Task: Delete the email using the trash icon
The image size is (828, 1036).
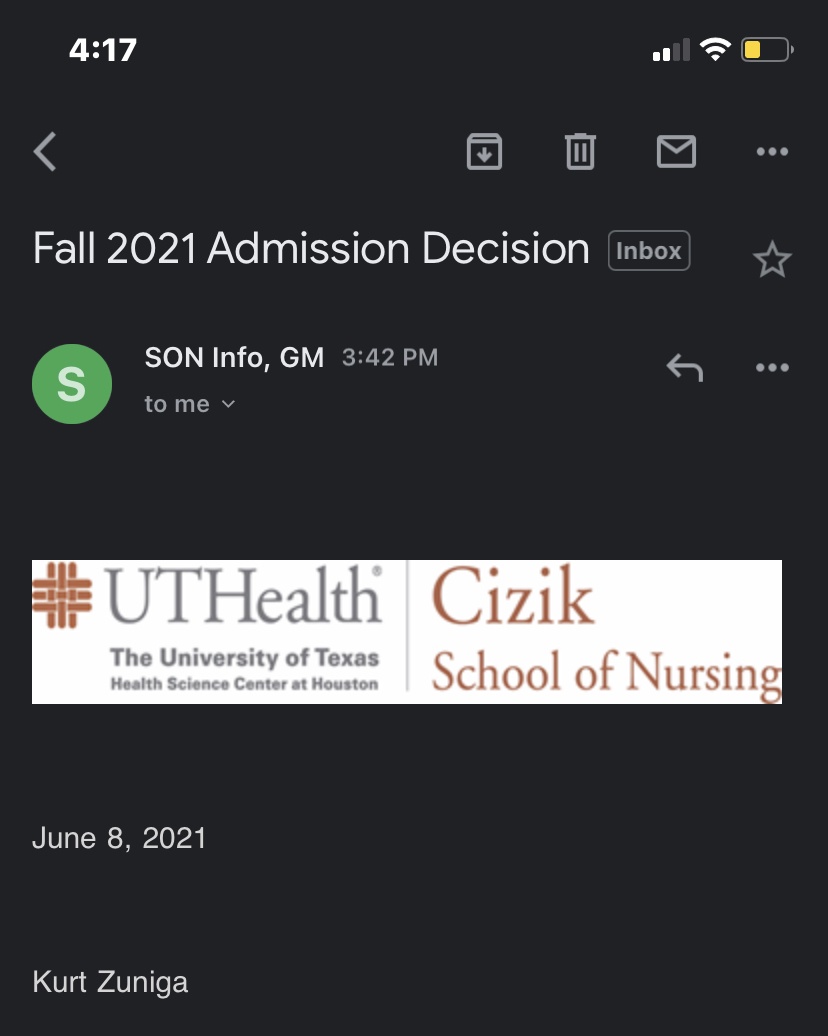Action: 580,151
